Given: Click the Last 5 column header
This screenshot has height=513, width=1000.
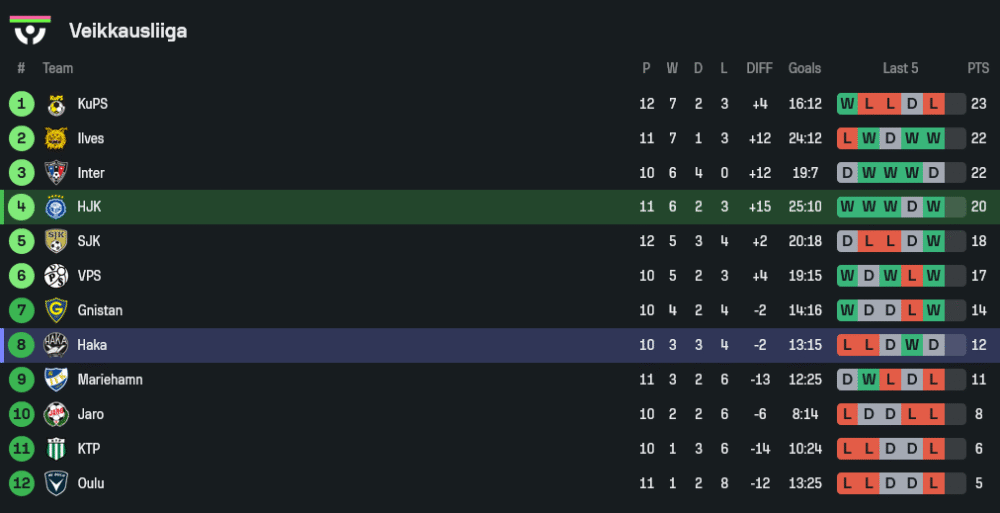Looking at the screenshot, I should [900, 69].
